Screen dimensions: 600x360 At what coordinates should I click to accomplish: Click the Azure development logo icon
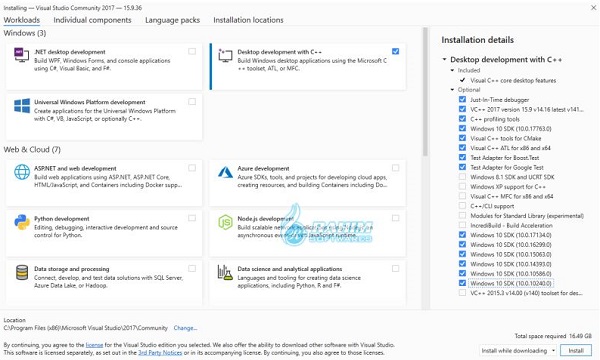[x=225, y=172]
